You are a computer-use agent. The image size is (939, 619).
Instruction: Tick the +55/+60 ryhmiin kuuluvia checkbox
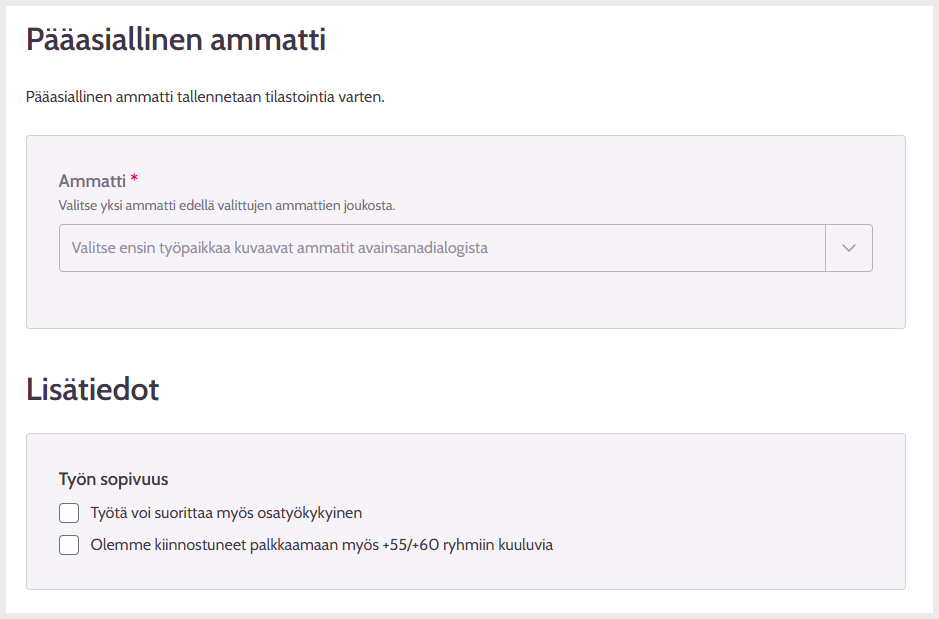[69, 545]
